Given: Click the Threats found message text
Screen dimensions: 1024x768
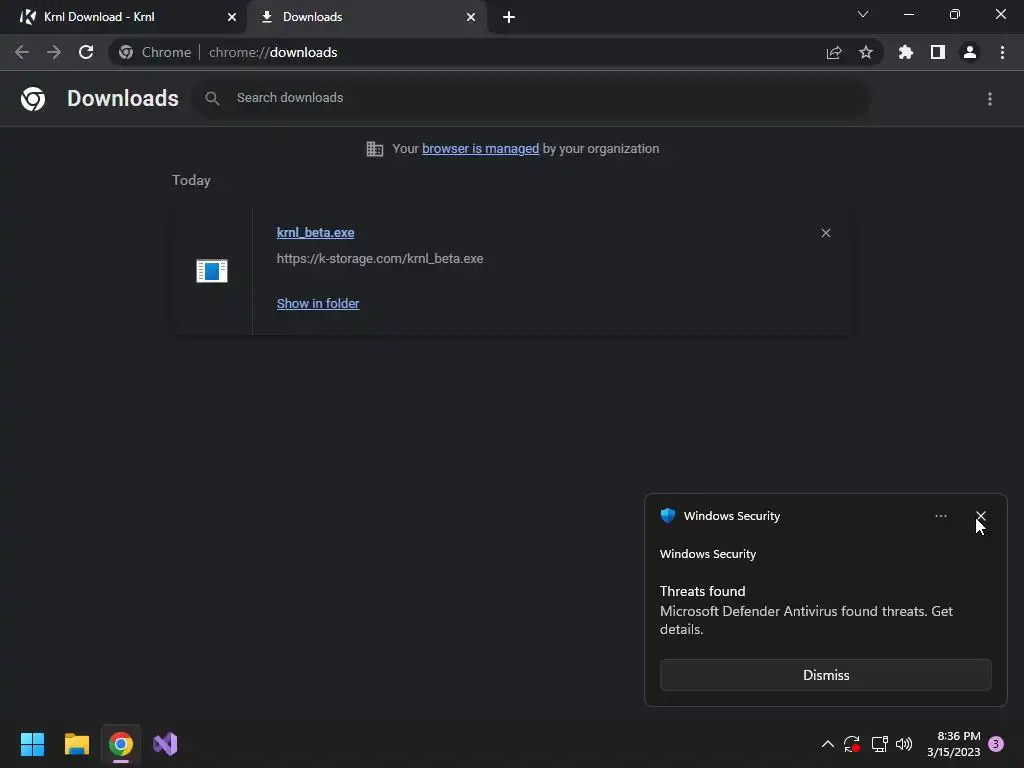Looking at the screenshot, I should (x=703, y=591).
